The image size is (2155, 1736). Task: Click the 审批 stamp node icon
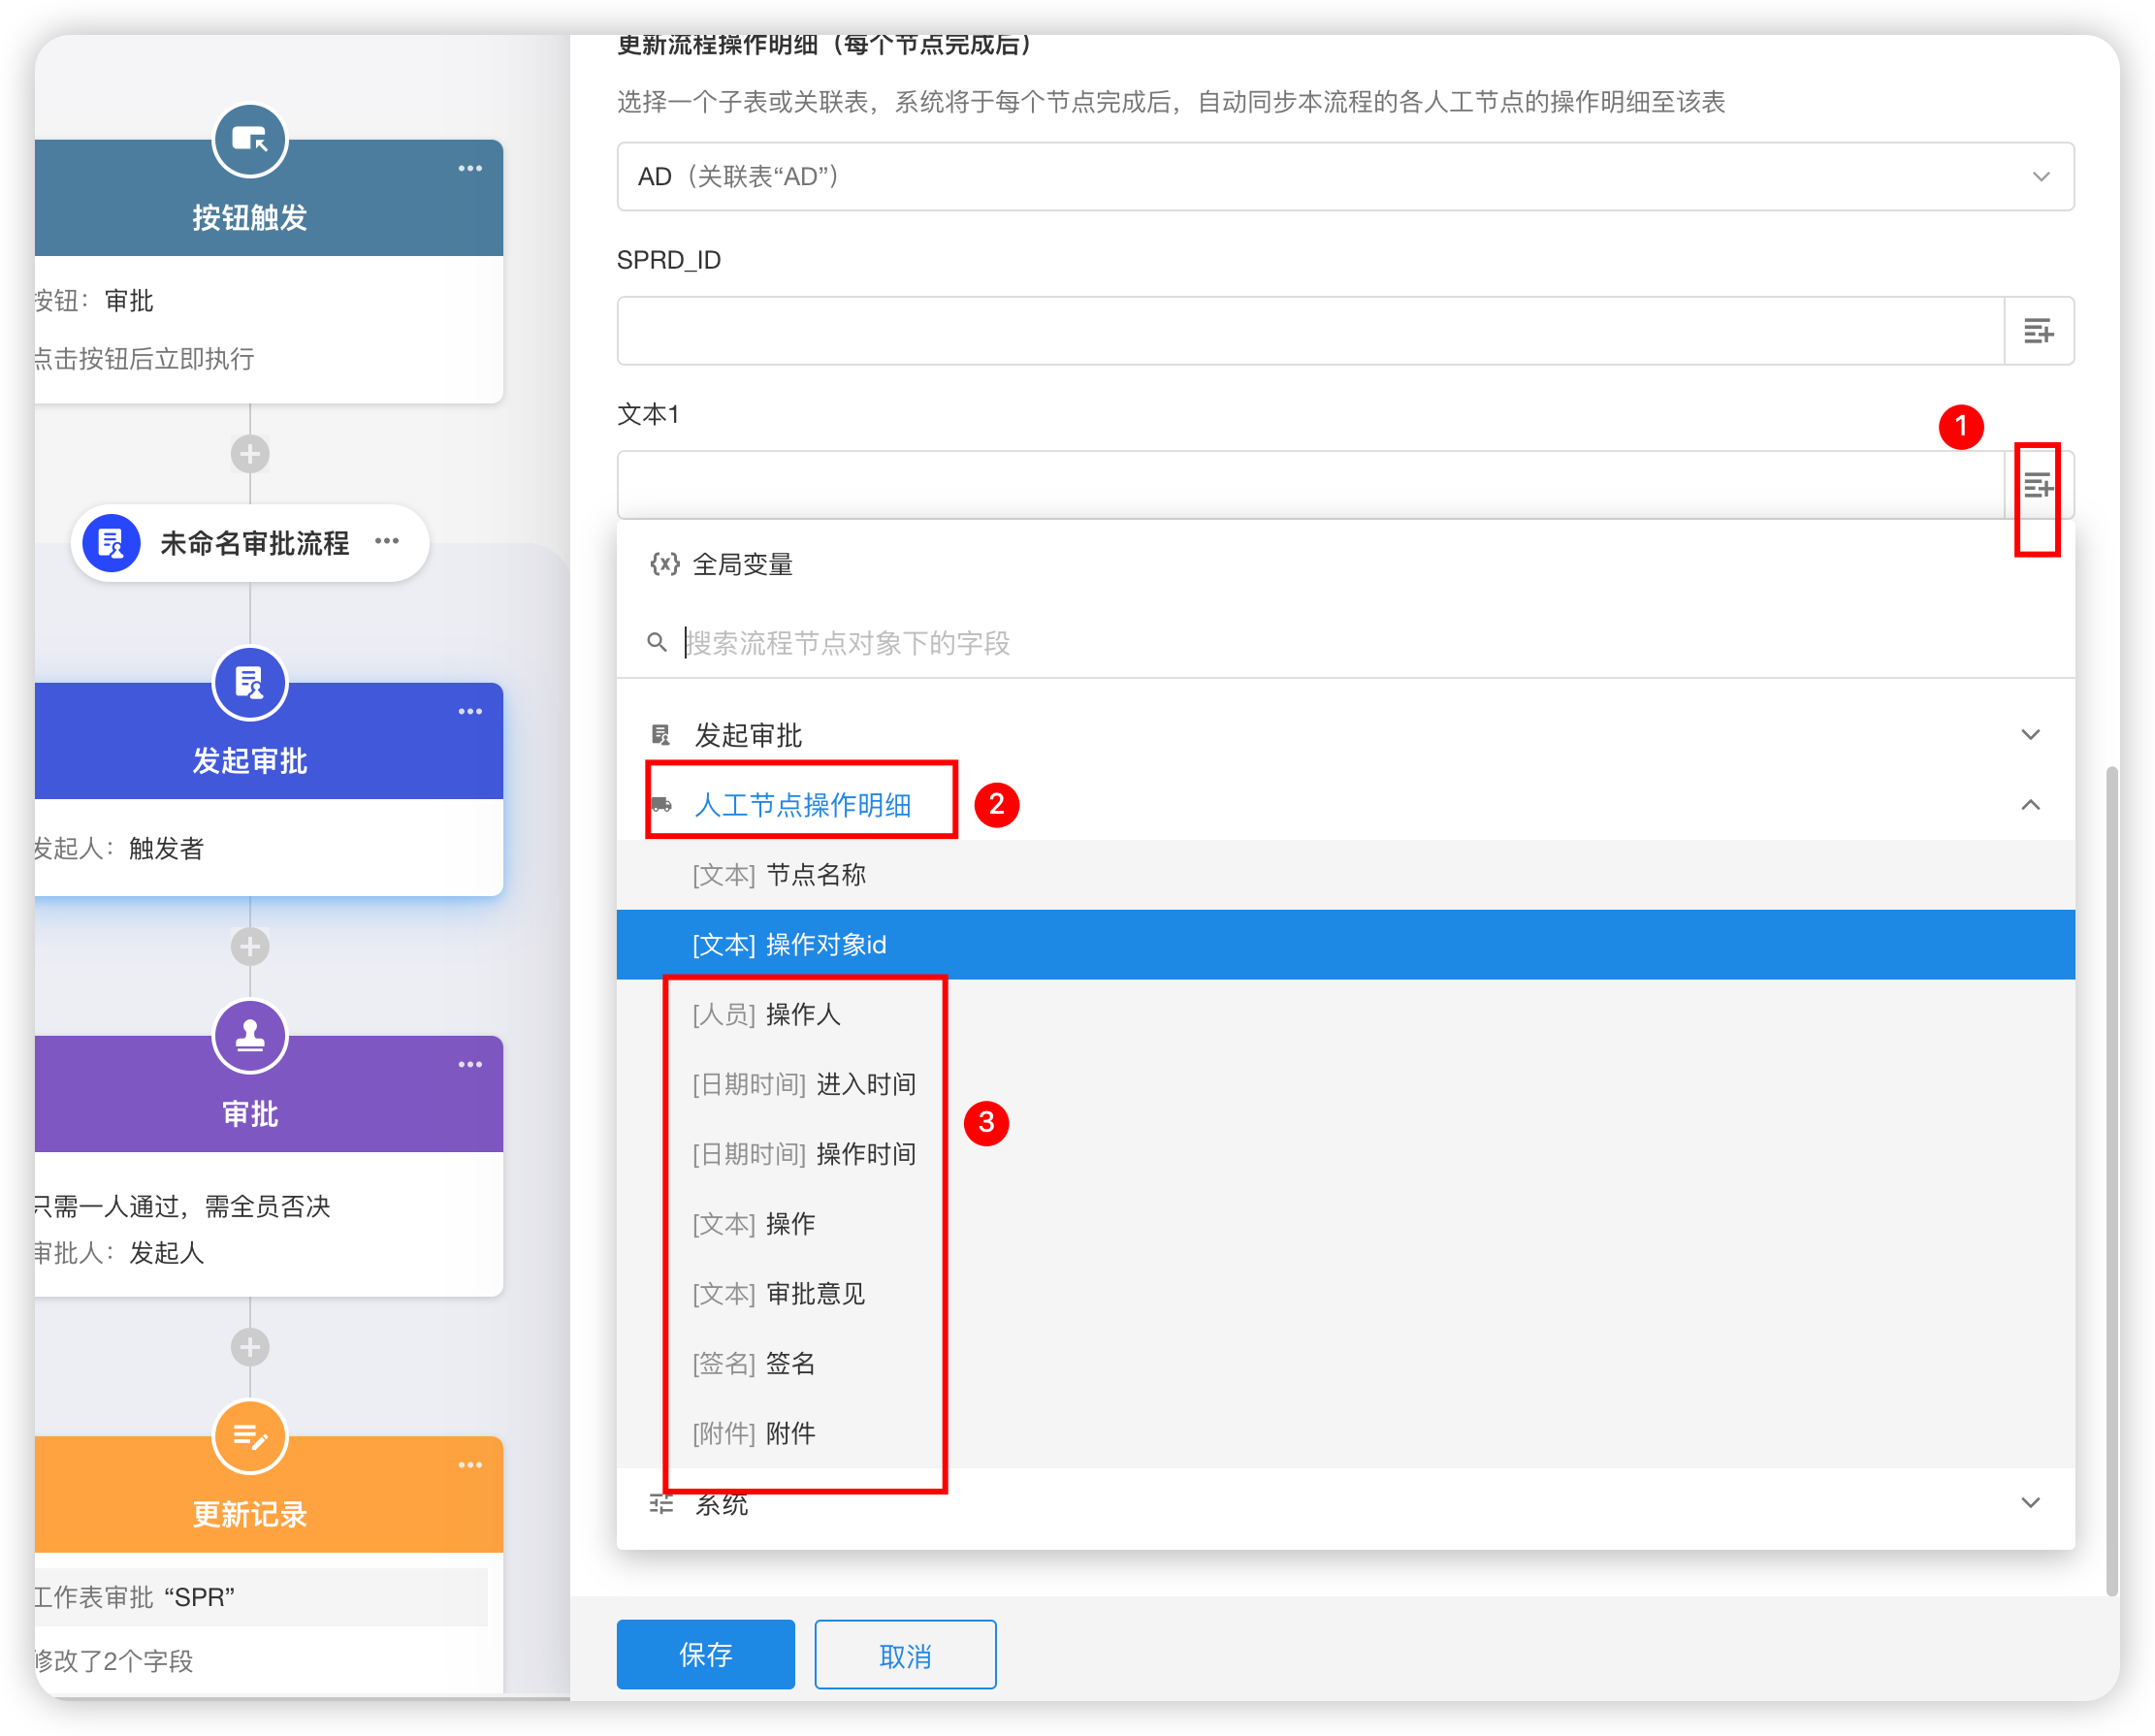[x=249, y=1036]
